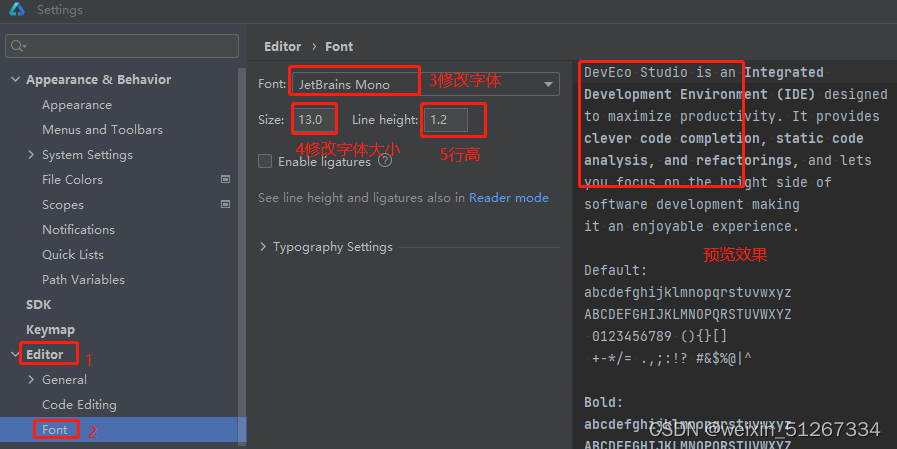Collapse the Appearance & Behavior section
This screenshot has width=897, height=449.
pyautogui.click(x=15, y=80)
